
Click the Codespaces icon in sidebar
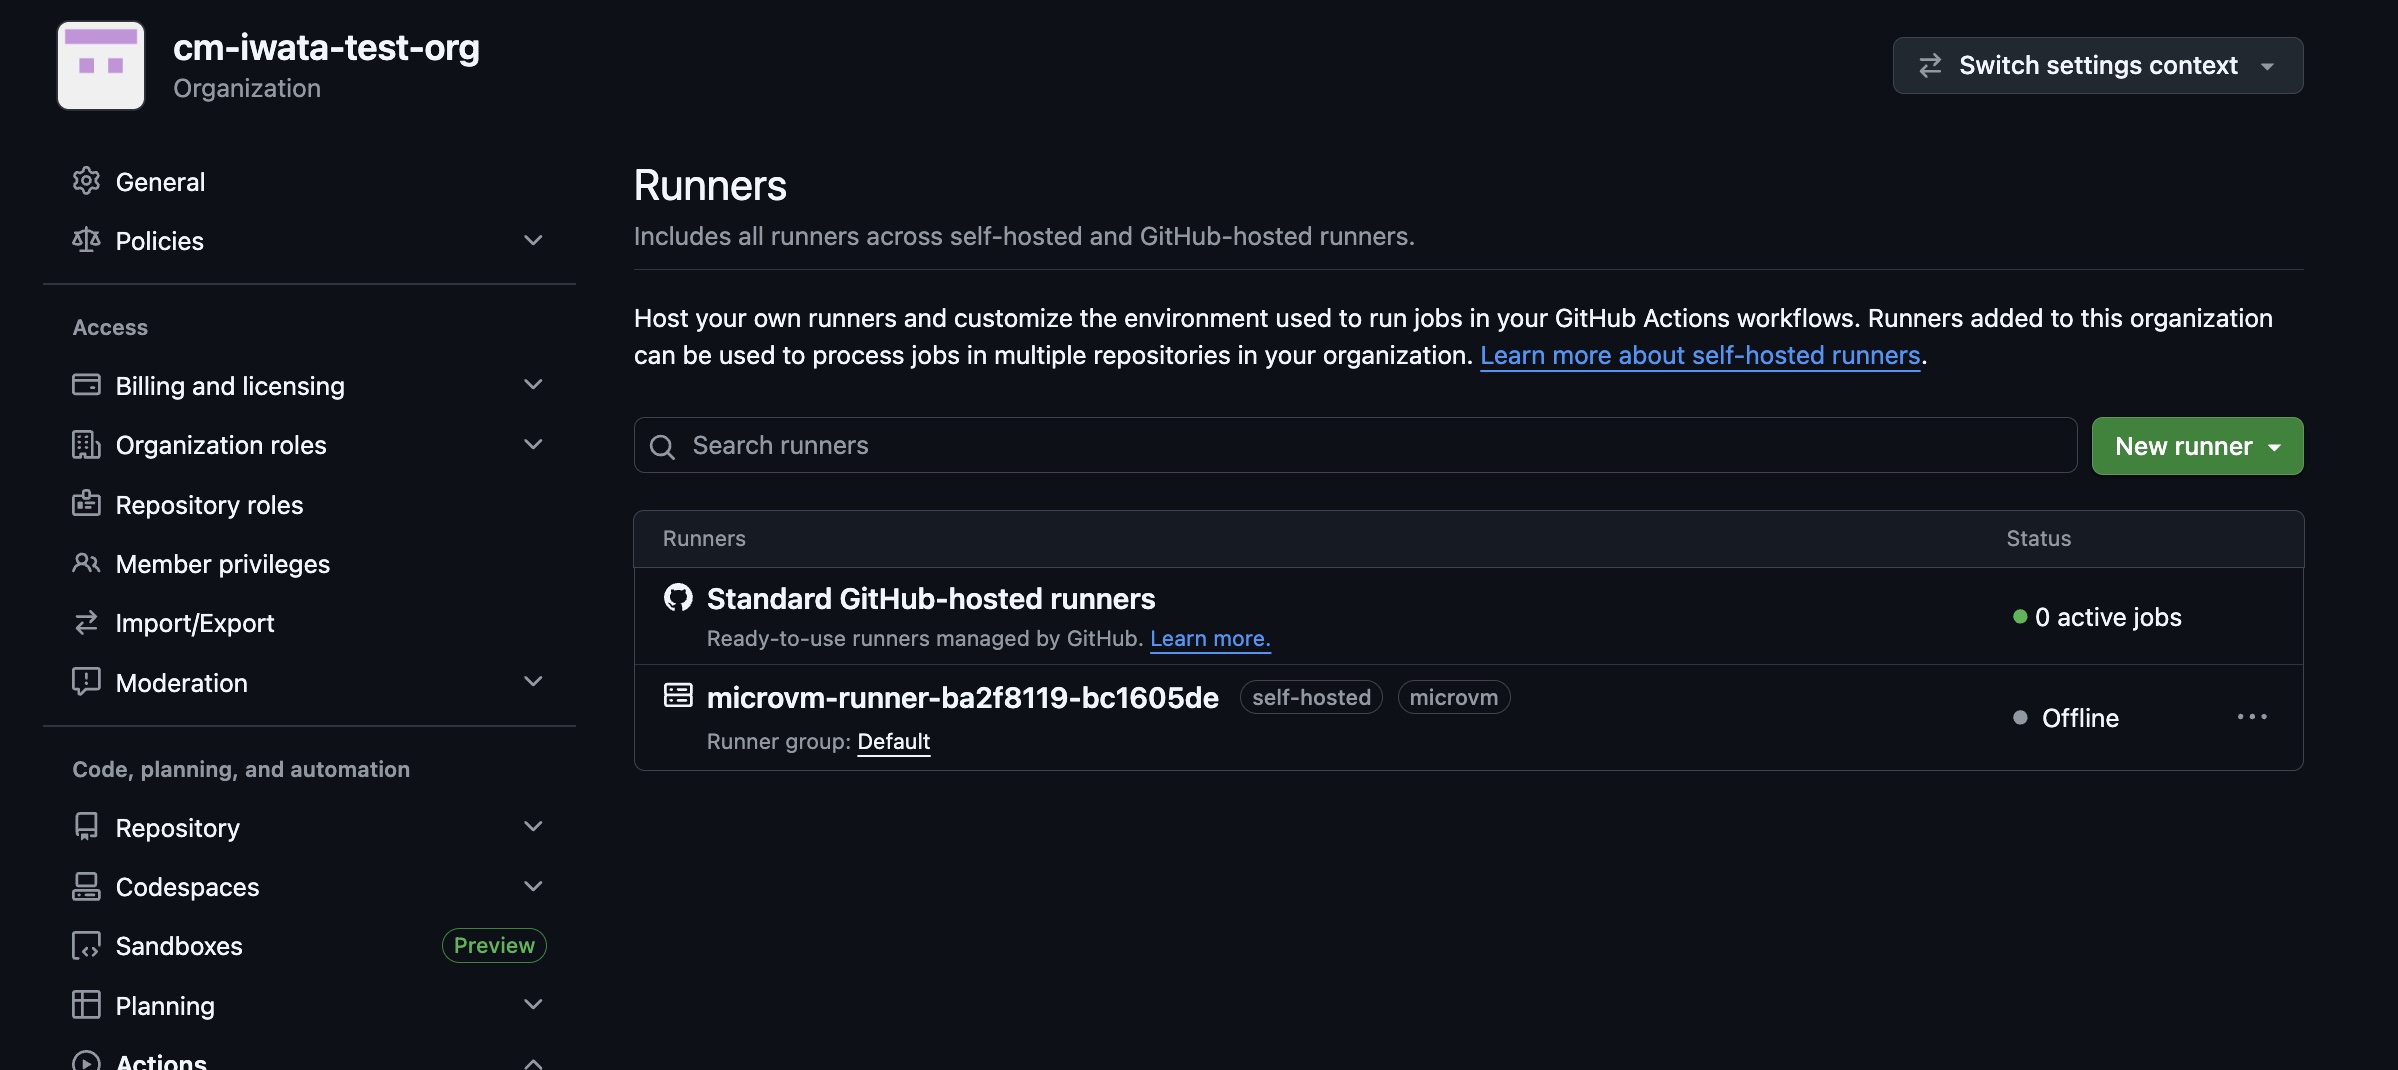point(86,886)
